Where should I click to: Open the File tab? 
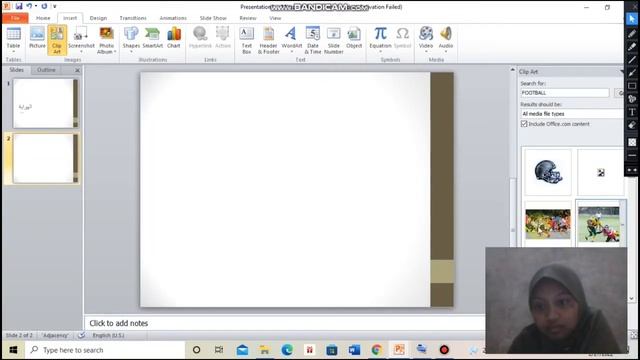[x=15, y=18]
